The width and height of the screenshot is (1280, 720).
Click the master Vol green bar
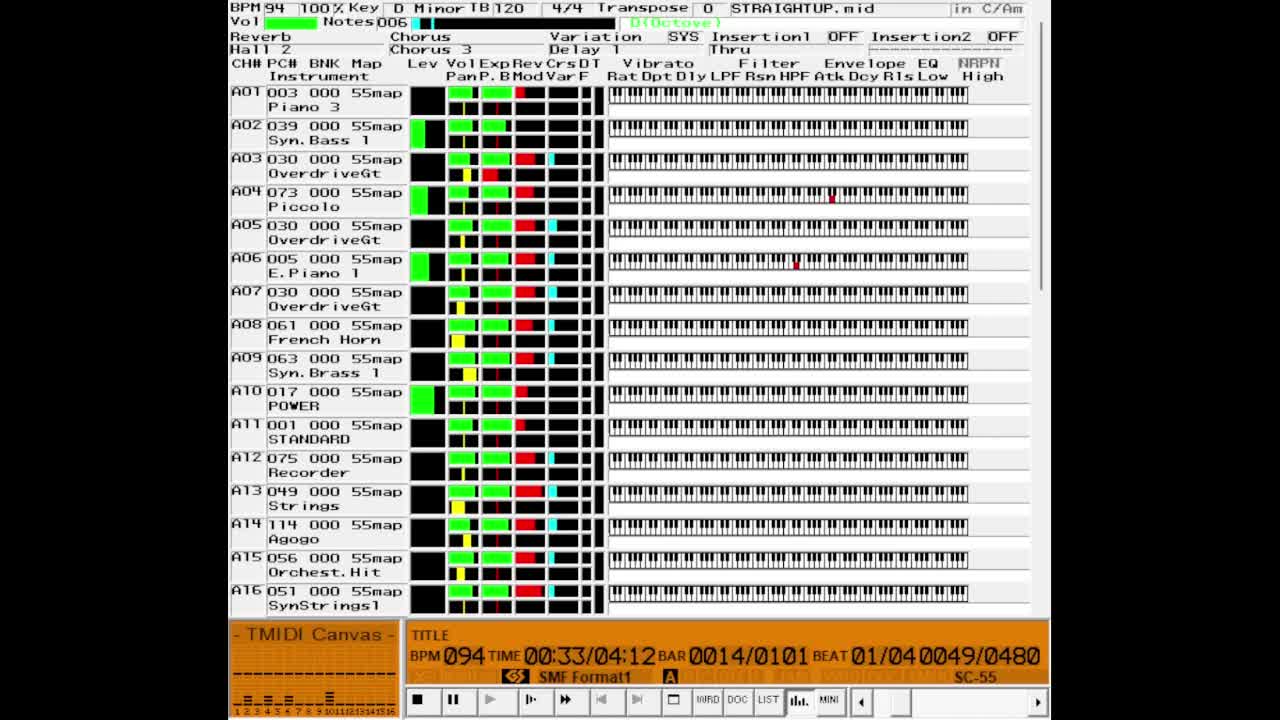[x=291, y=22]
